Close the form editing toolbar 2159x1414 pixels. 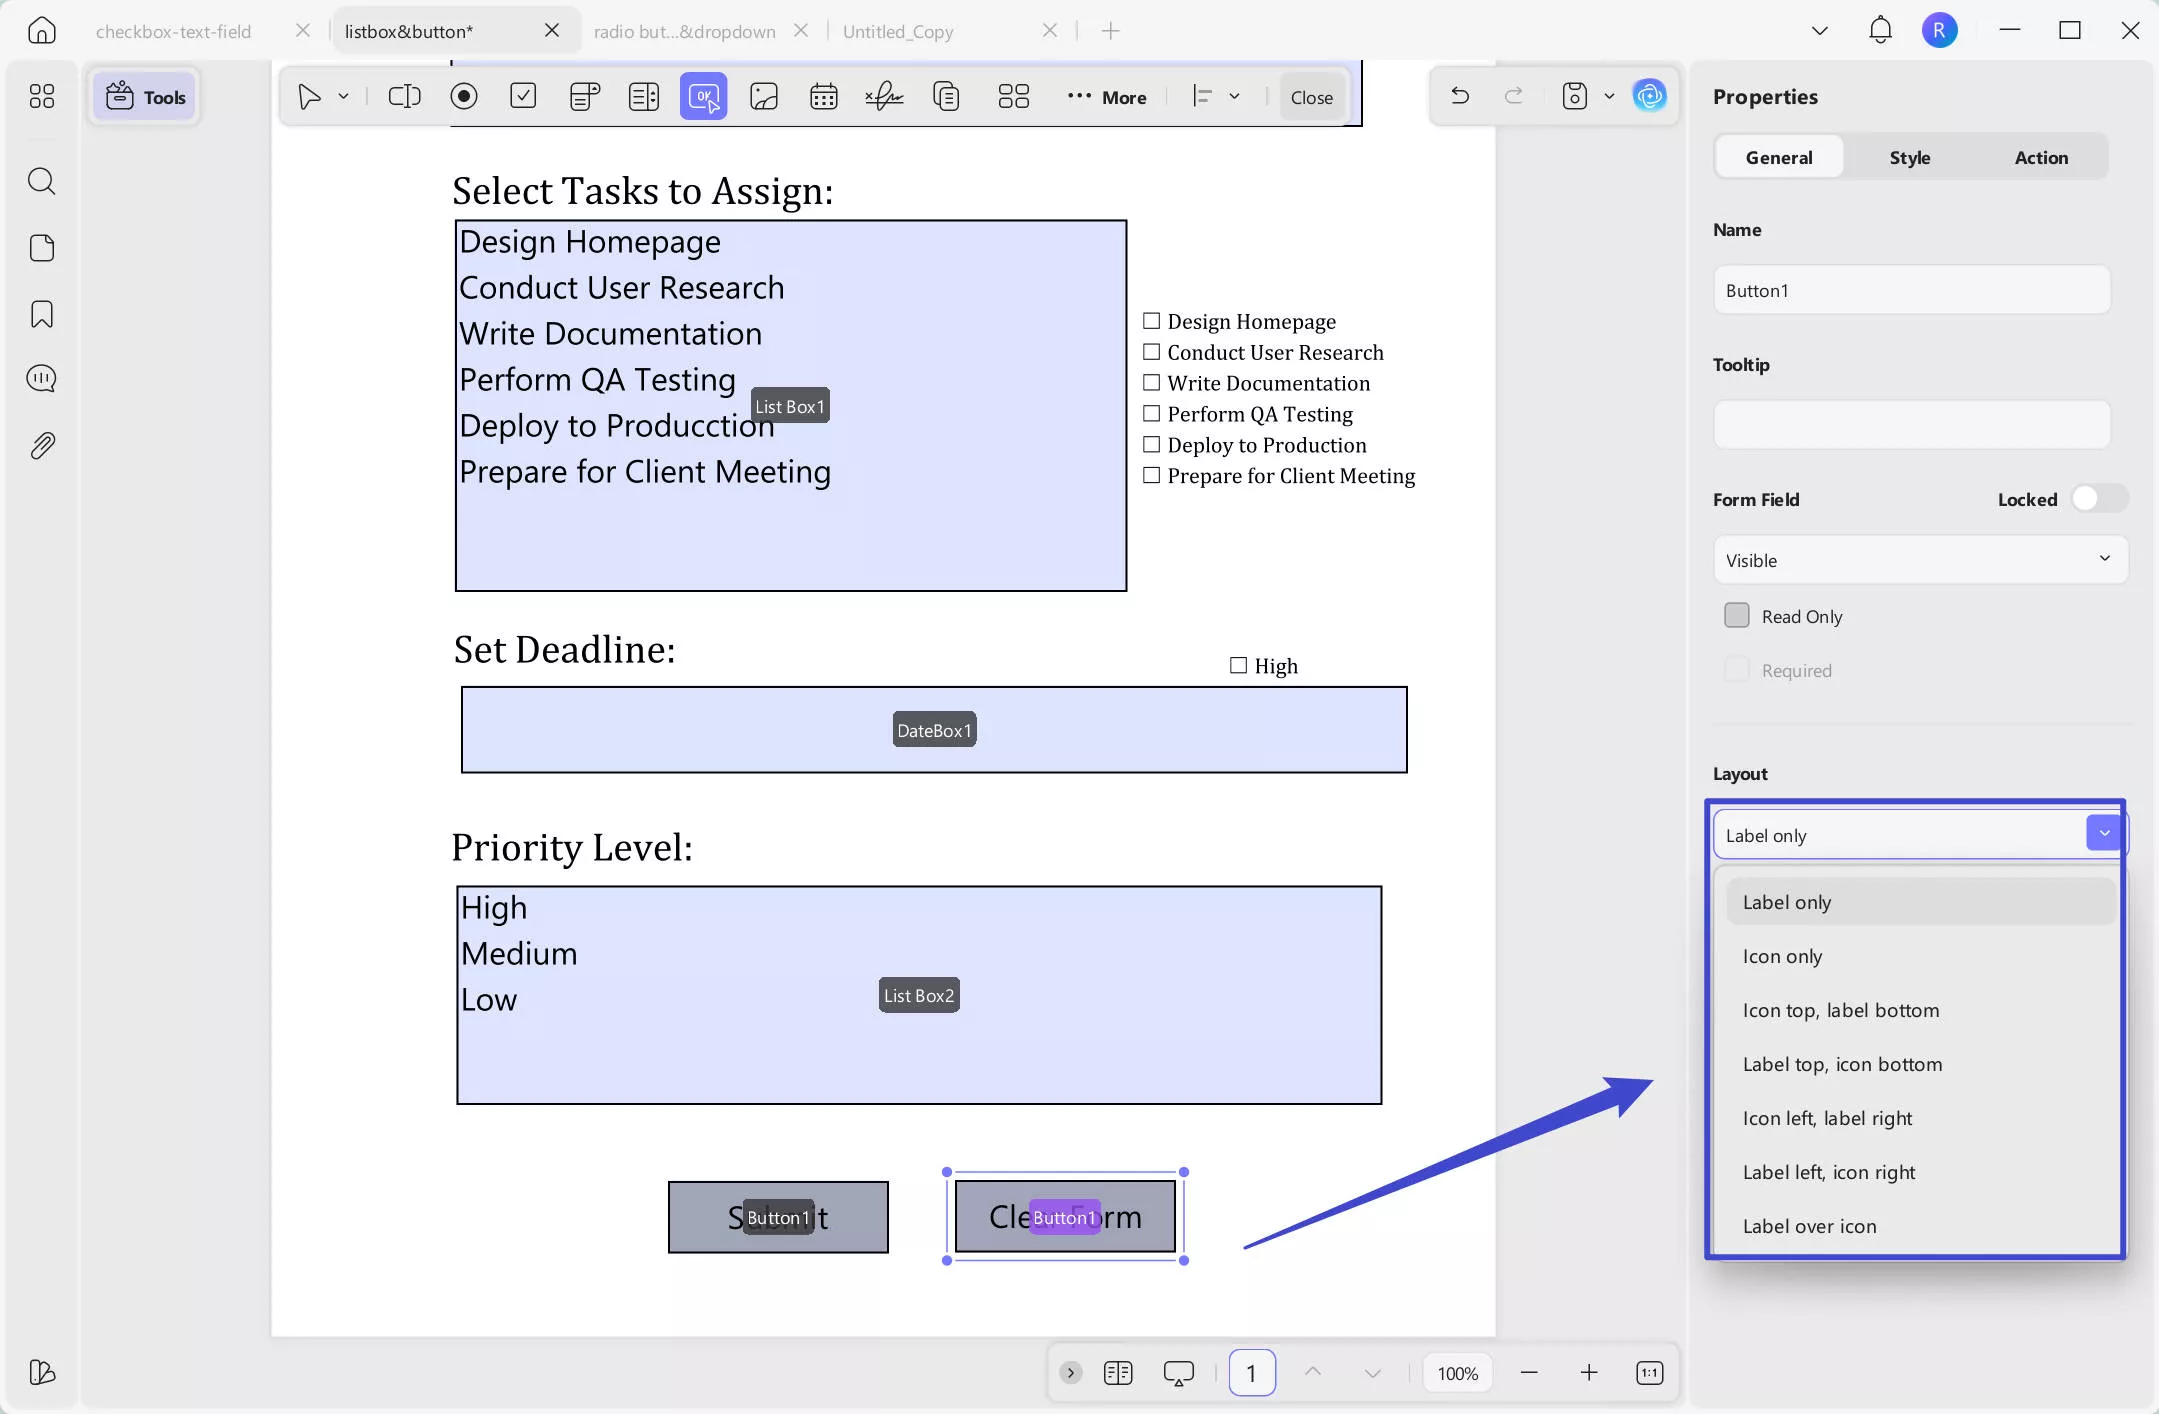[x=1311, y=97]
